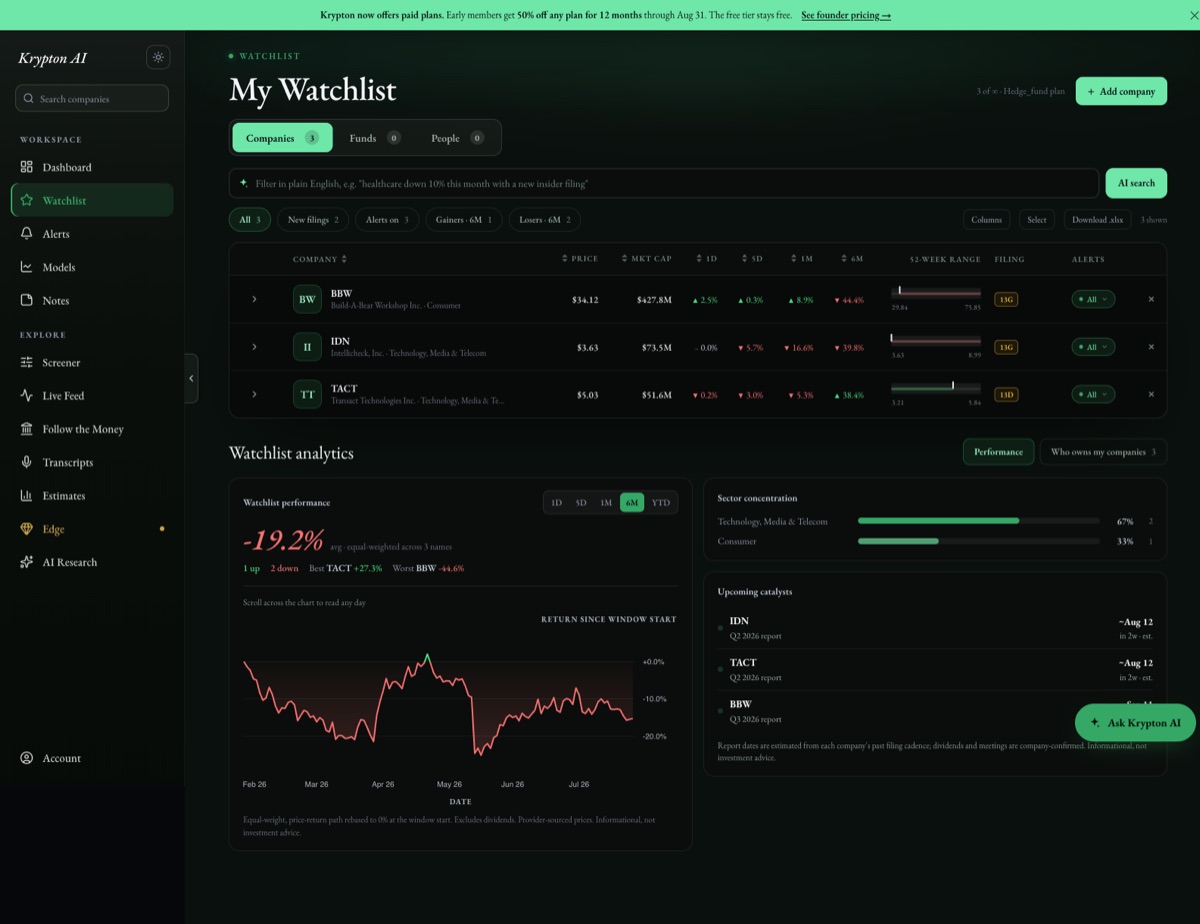This screenshot has height=924, width=1200.
Task: Open the Dashboard icon in sidebar
Action: click(x=27, y=167)
